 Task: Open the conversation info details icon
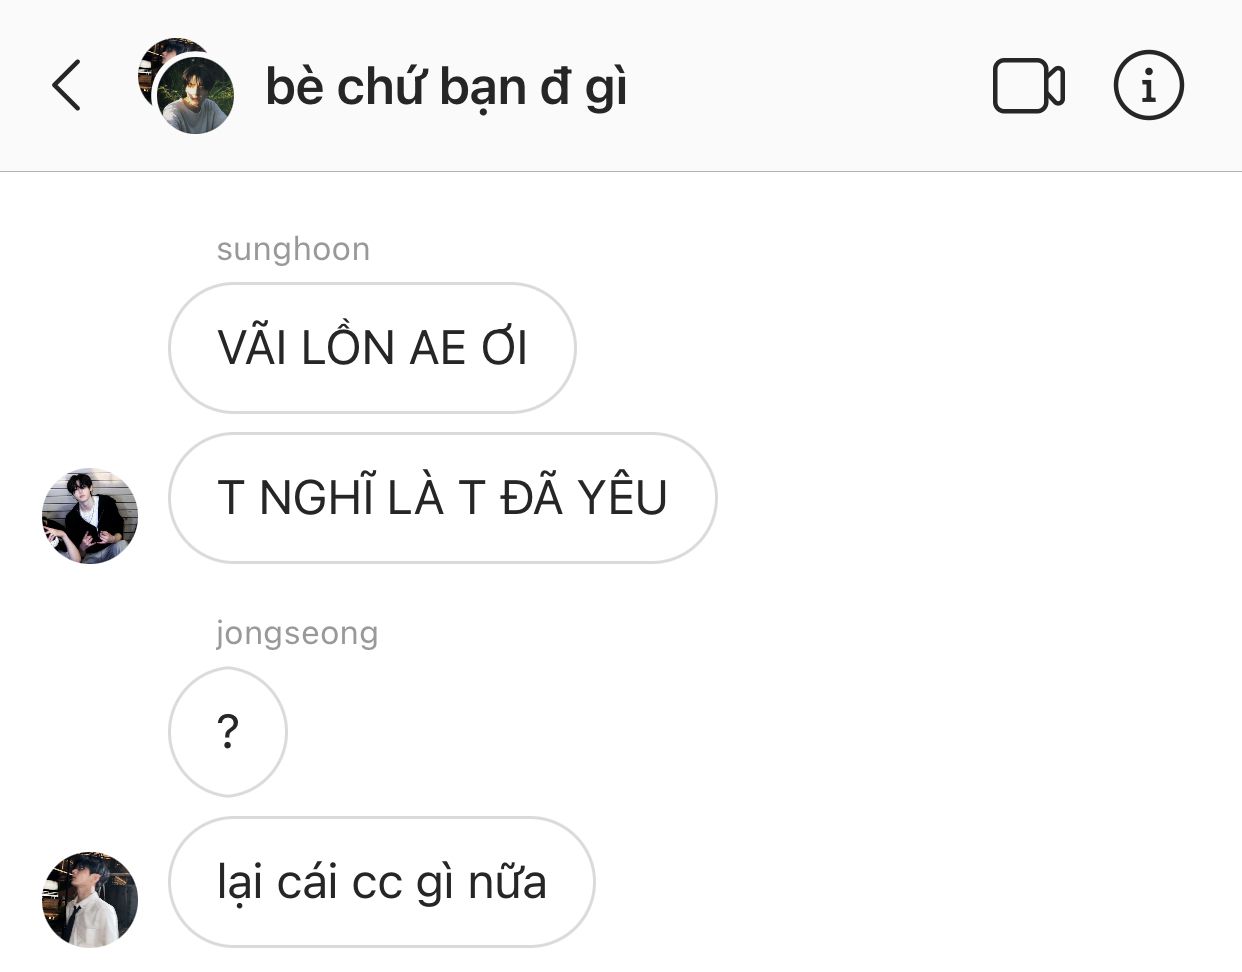tap(1148, 85)
